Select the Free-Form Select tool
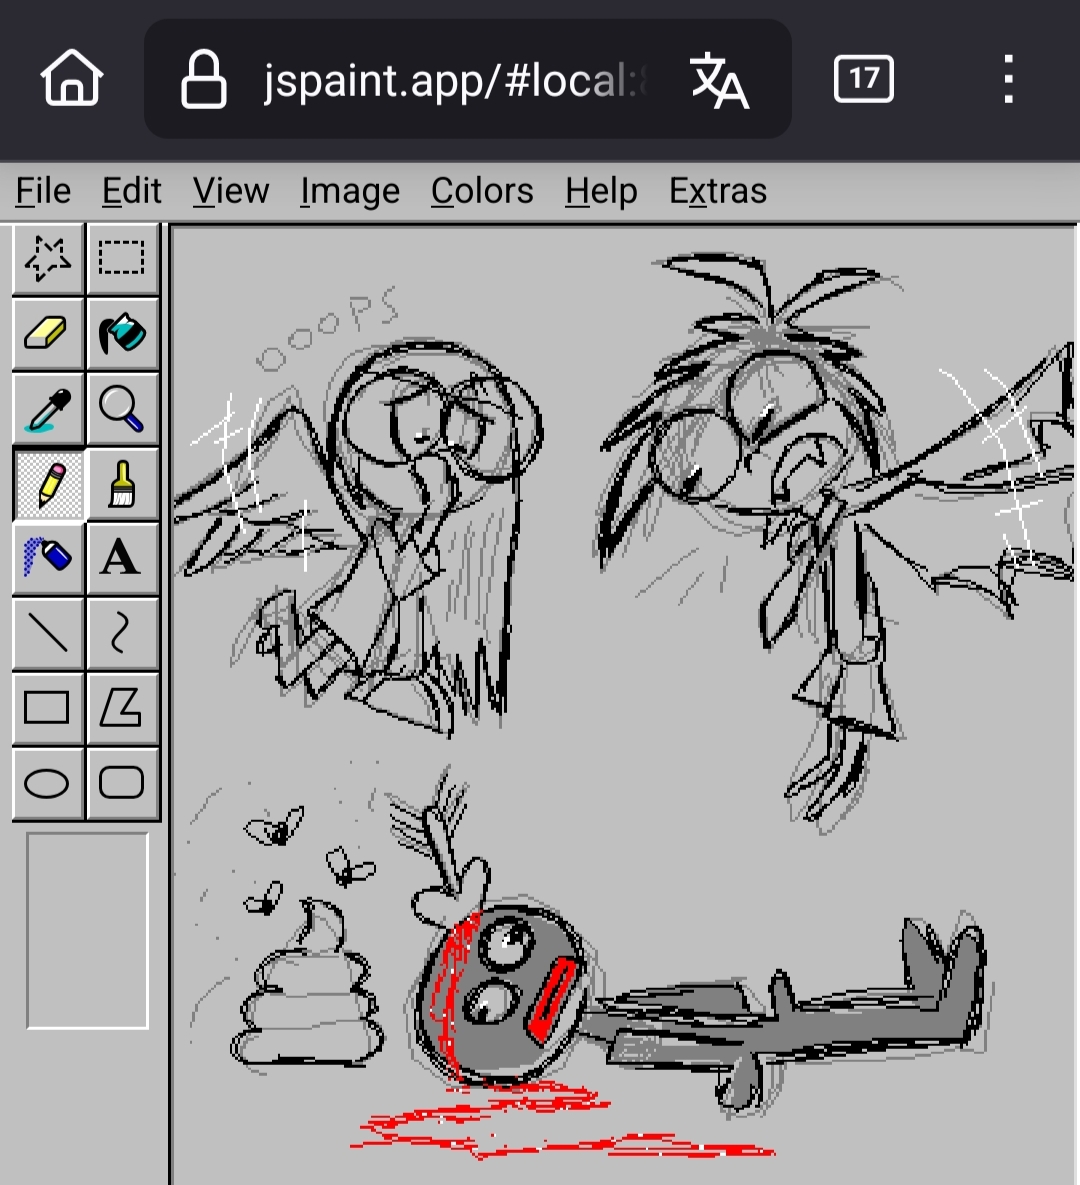This screenshot has height=1185, width=1080. (x=48, y=258)
